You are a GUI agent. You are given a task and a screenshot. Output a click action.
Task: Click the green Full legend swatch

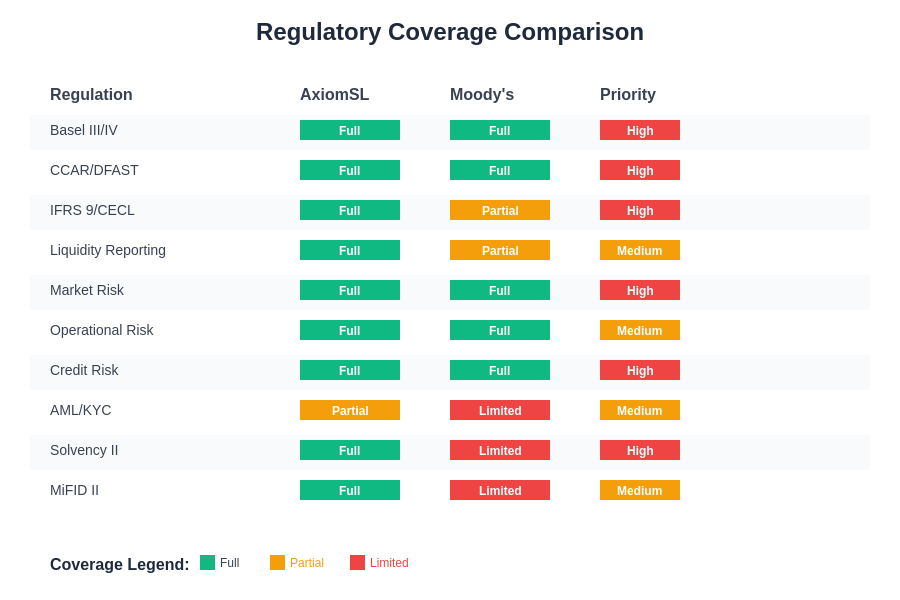(x=207, y=563)
